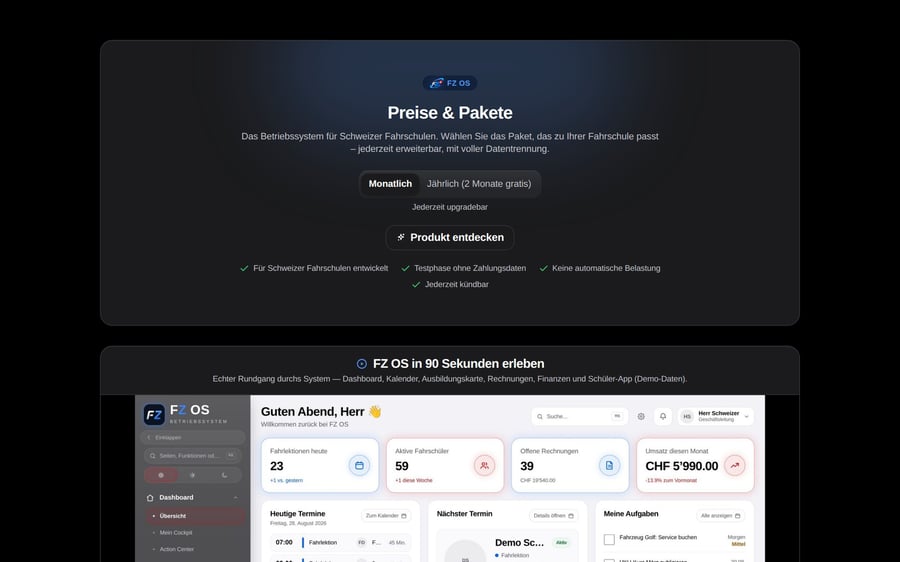Click the document icon in the Offene Rechnungen card
This screenshot has width=900, height=562.
click(610, 466)
